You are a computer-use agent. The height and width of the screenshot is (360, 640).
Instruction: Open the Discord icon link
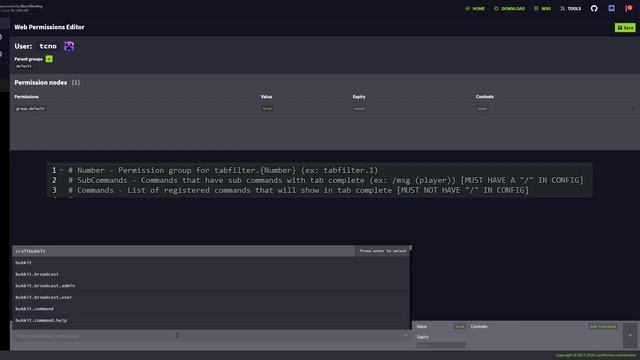tap(611, 8)
